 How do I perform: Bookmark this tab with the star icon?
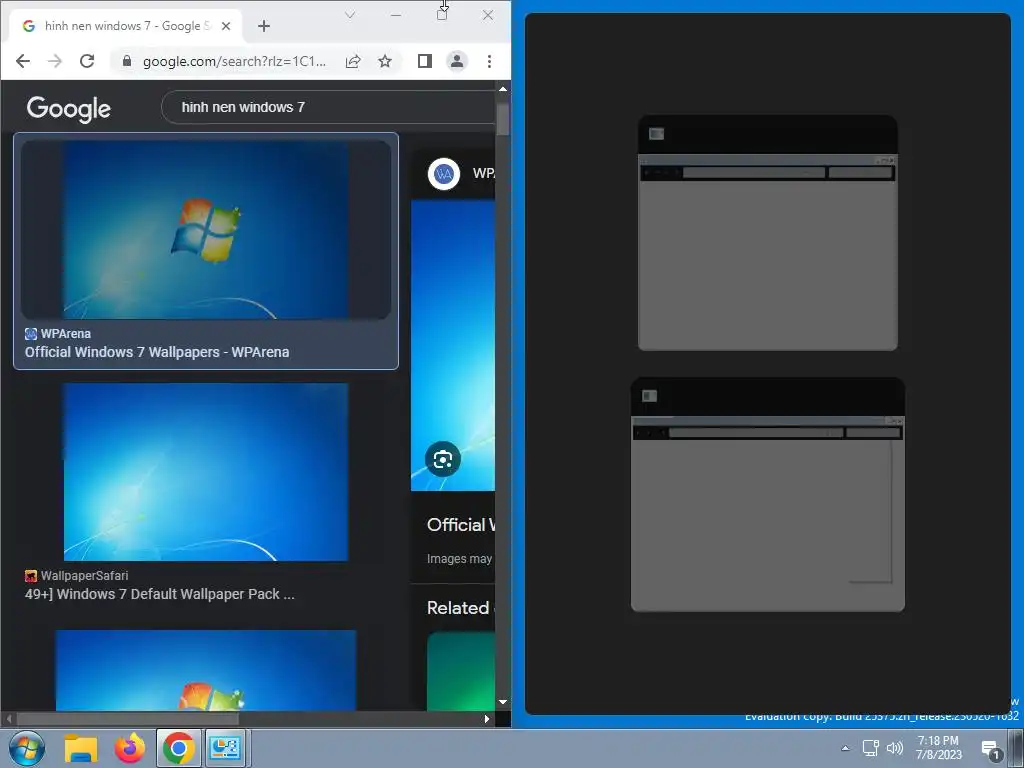click(x=385, y=61)
